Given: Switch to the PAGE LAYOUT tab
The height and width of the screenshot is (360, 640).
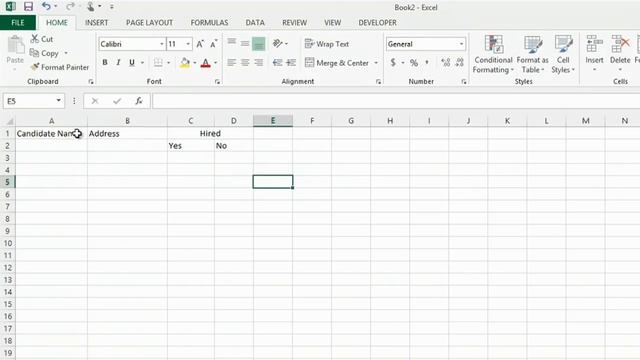Looking at the screenshot, I should pos(149,22).
